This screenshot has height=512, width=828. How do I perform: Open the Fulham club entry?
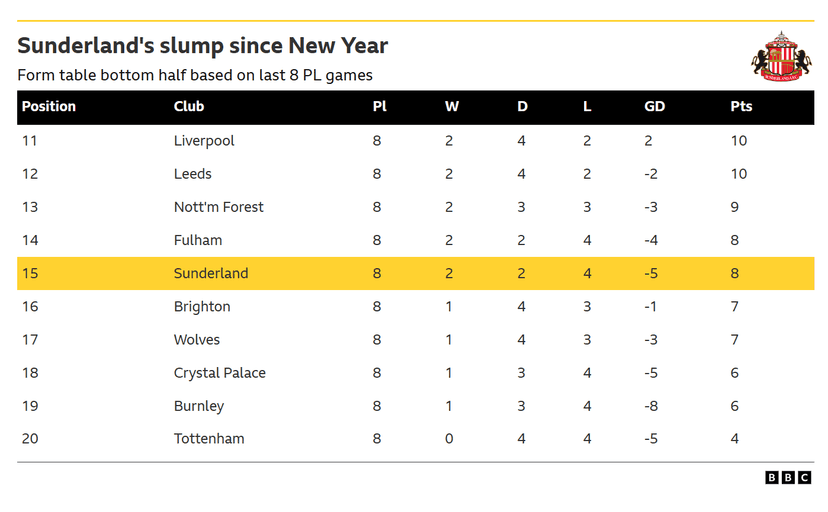tap(198, 240)
